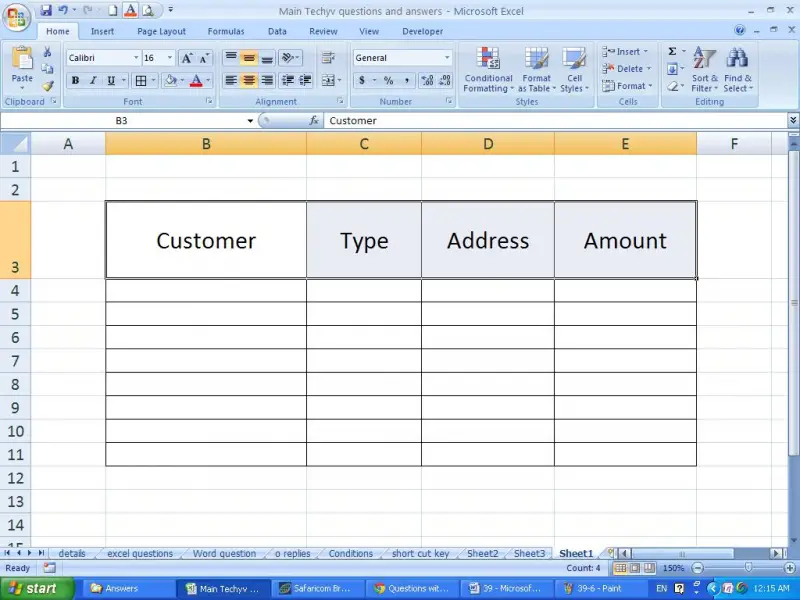Open the Cell Styles gallery
The height and width of the screenshot is (600, 800).
pyautogui.click(x=574, y=70)
